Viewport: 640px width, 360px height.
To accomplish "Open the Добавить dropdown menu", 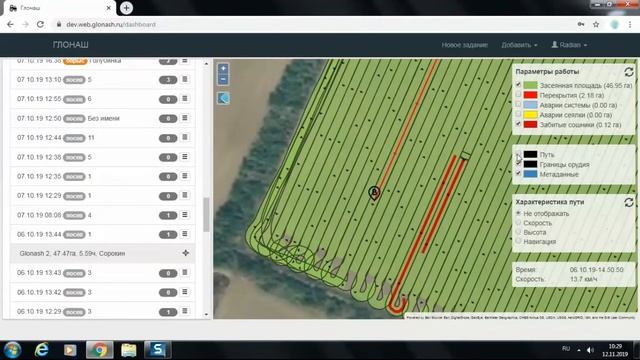I will tap(519, 45).
